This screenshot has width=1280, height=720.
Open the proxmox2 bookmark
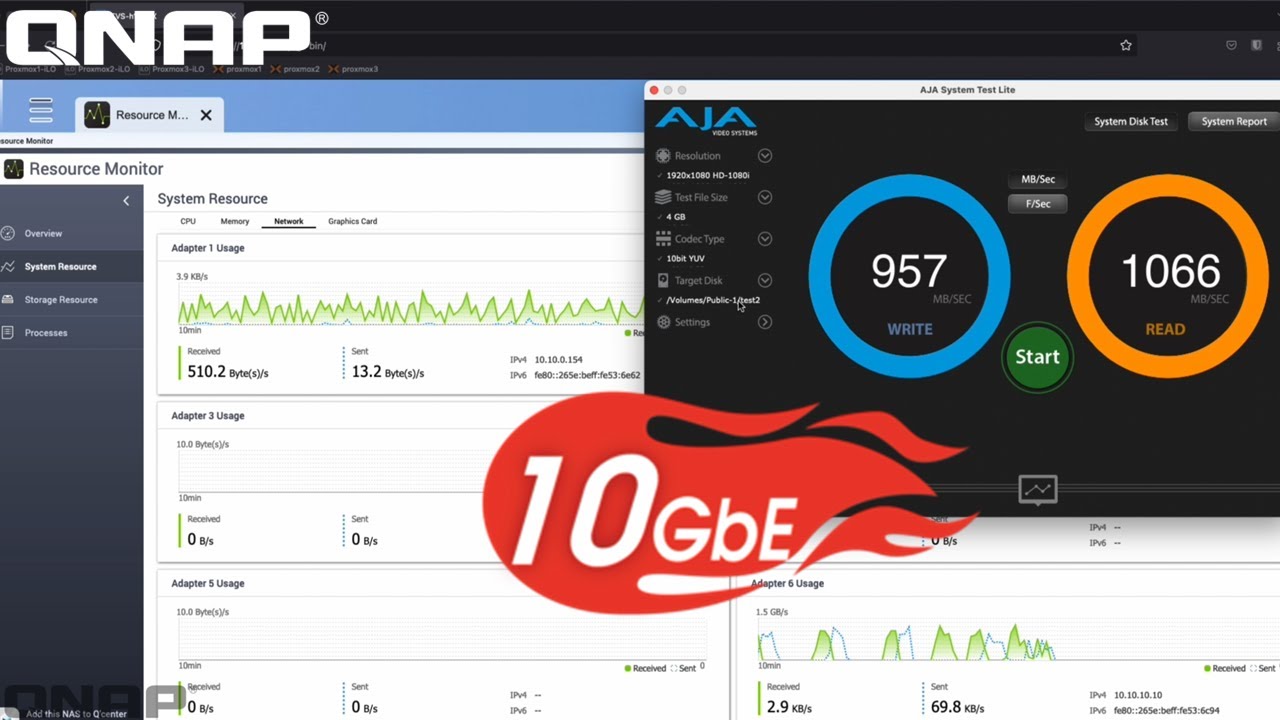[x=296, y=69]
